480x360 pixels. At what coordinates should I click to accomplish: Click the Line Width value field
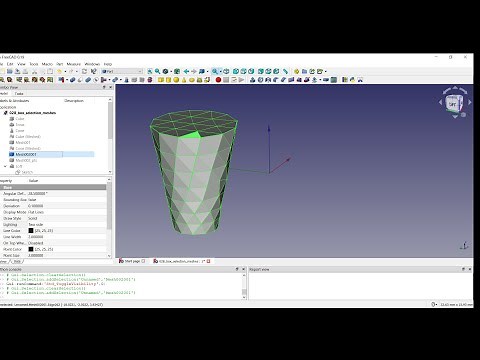67,237
